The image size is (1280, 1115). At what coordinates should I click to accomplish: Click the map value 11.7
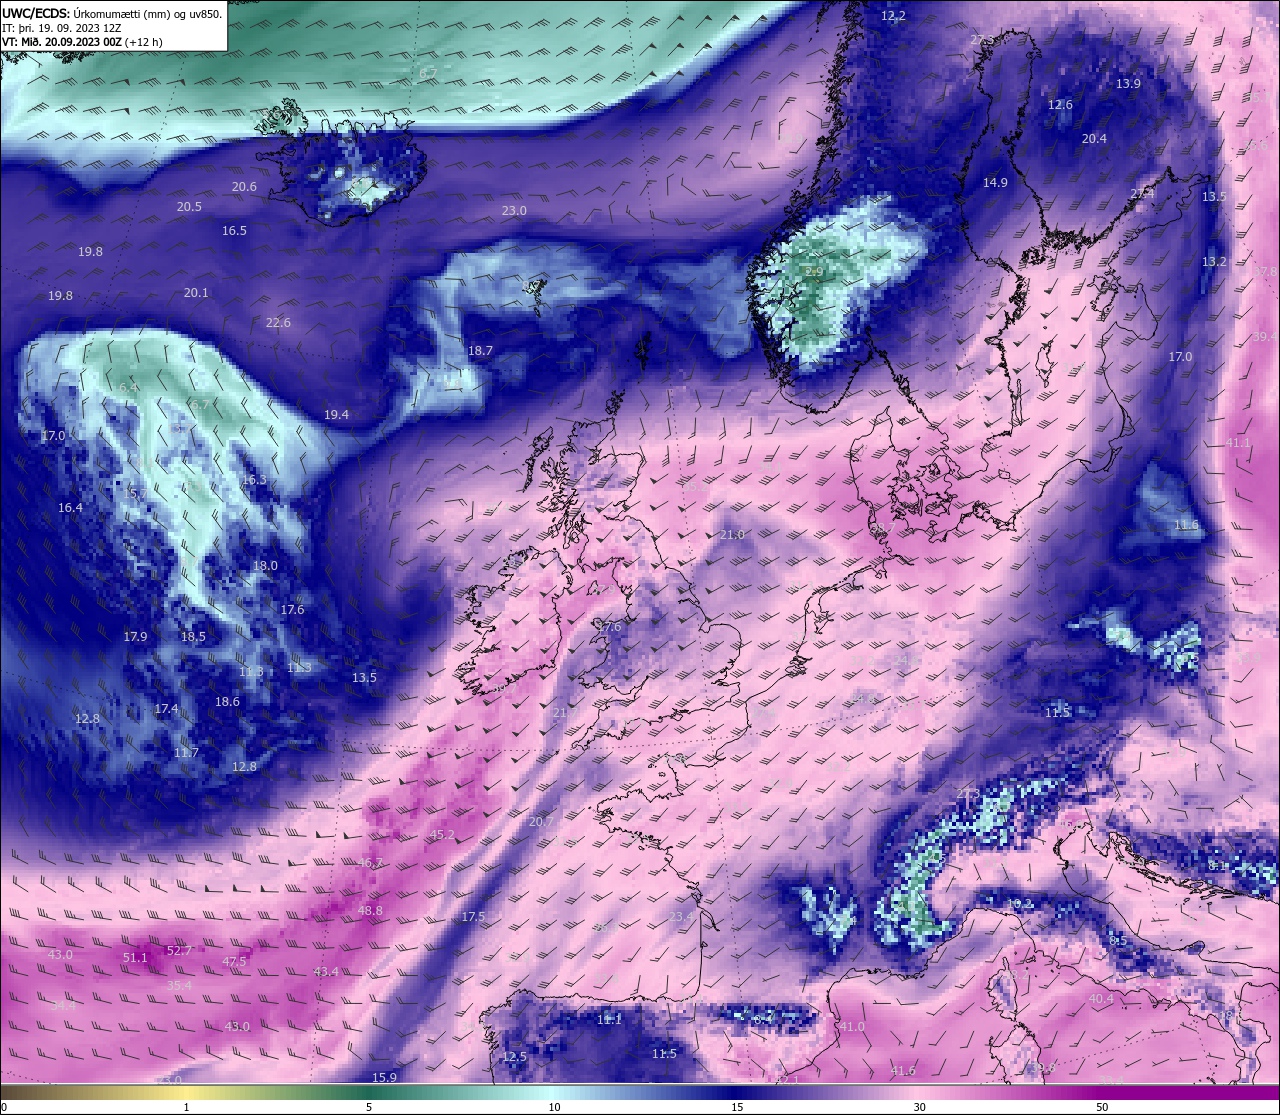[x=186, y=753]
